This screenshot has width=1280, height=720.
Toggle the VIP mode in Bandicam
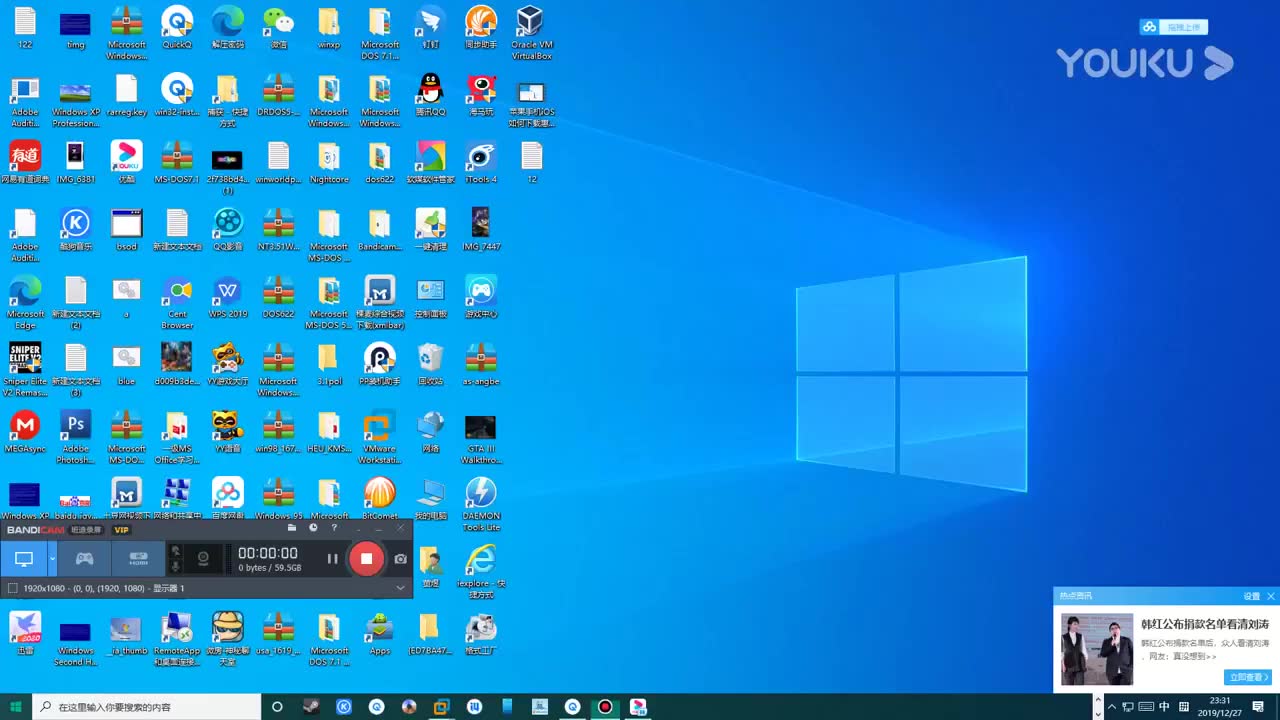(121, 530)
